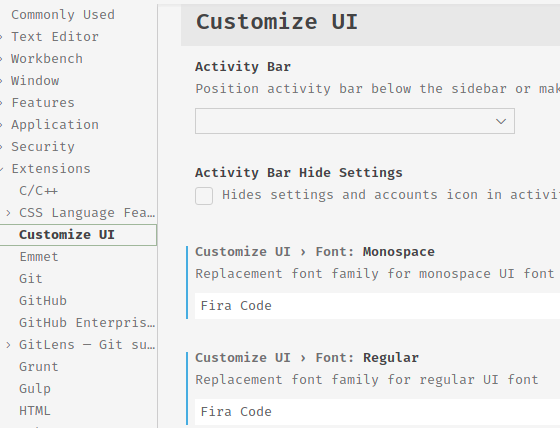
Task: Select Security in settings tree
Action: [x=43, y=147]
